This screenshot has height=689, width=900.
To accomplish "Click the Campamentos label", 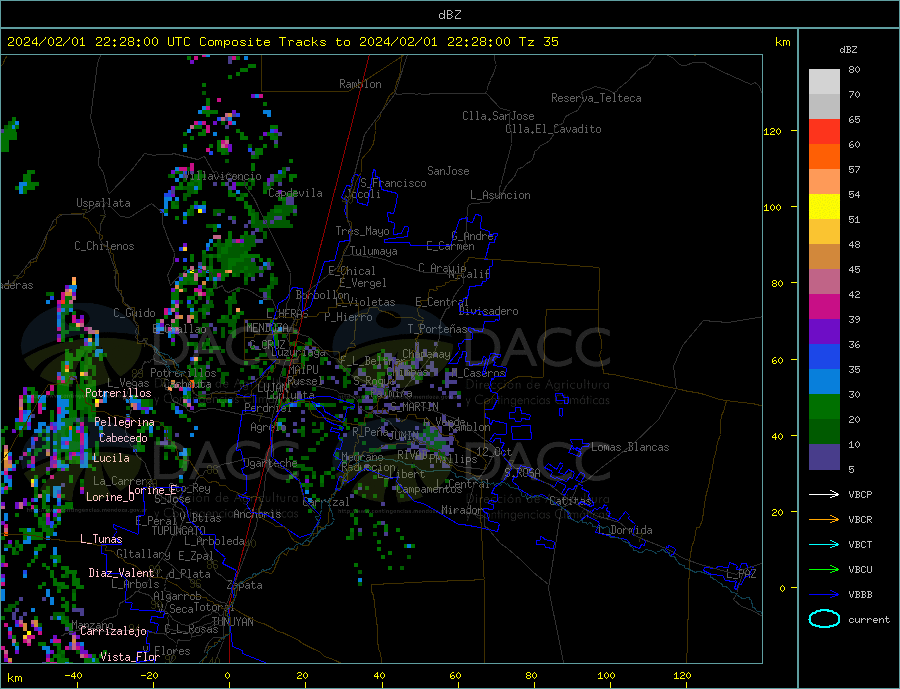I will (429, 489).
